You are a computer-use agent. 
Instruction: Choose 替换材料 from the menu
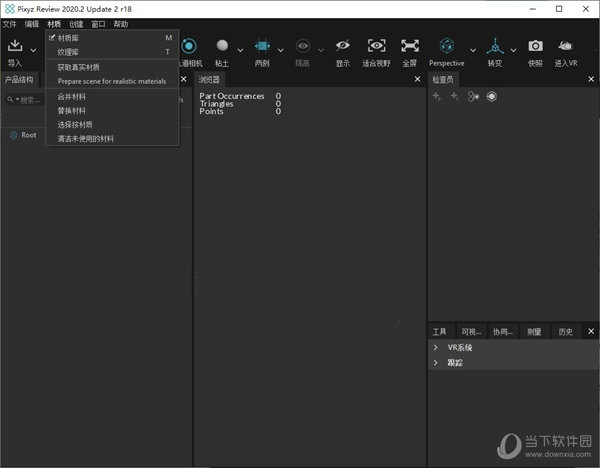tap(112, 111)
